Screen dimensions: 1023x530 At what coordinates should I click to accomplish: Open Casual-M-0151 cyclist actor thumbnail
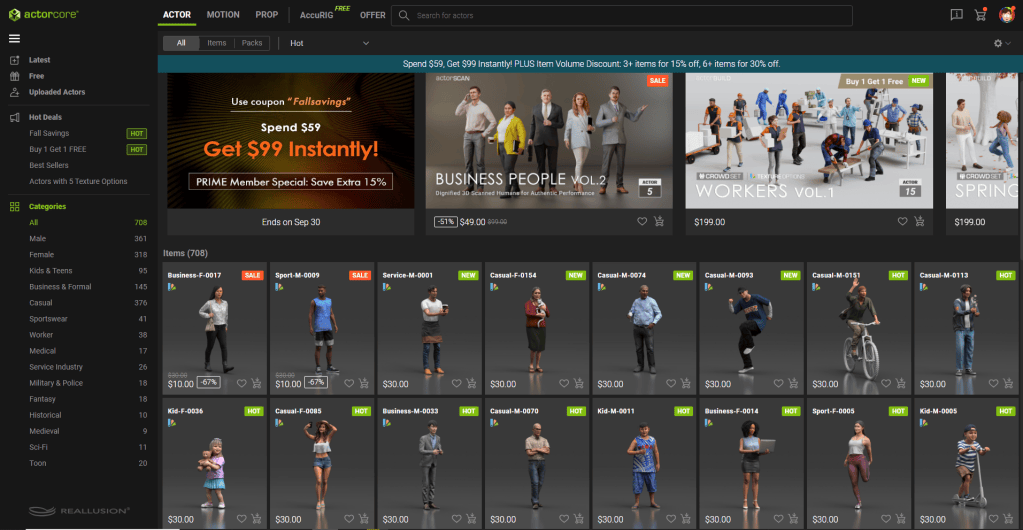pyautogui.click(x=859, y=330)
